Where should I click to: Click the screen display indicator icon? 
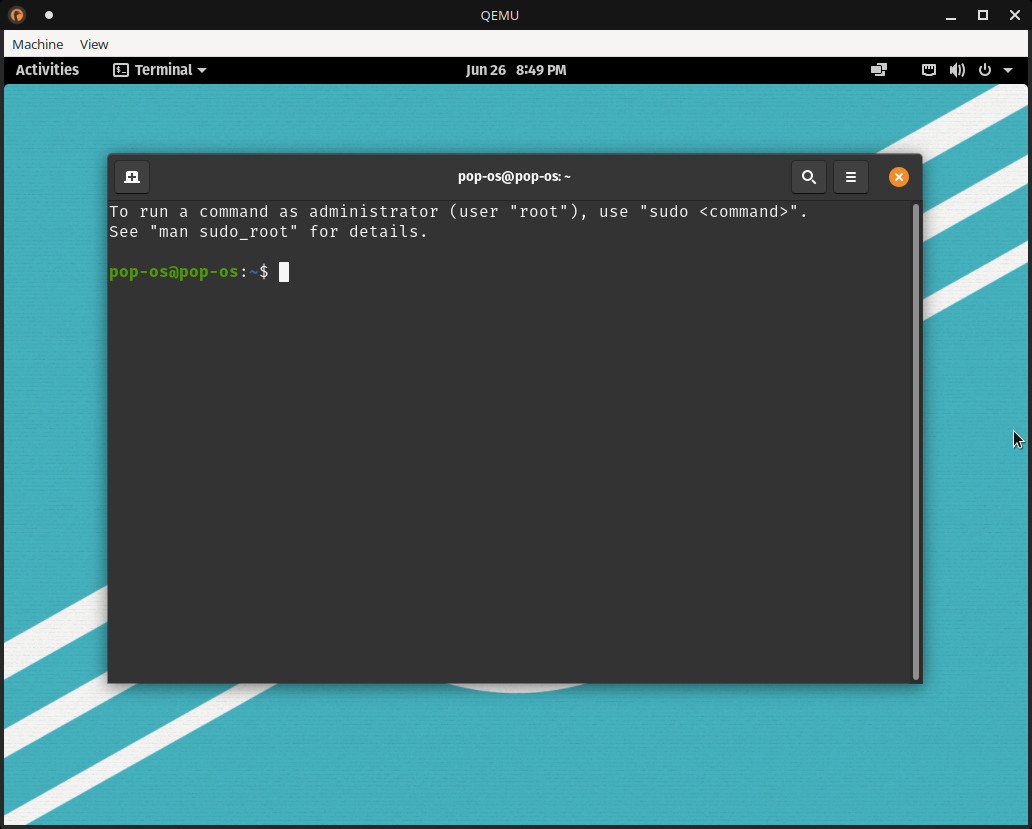pos(879,70)
